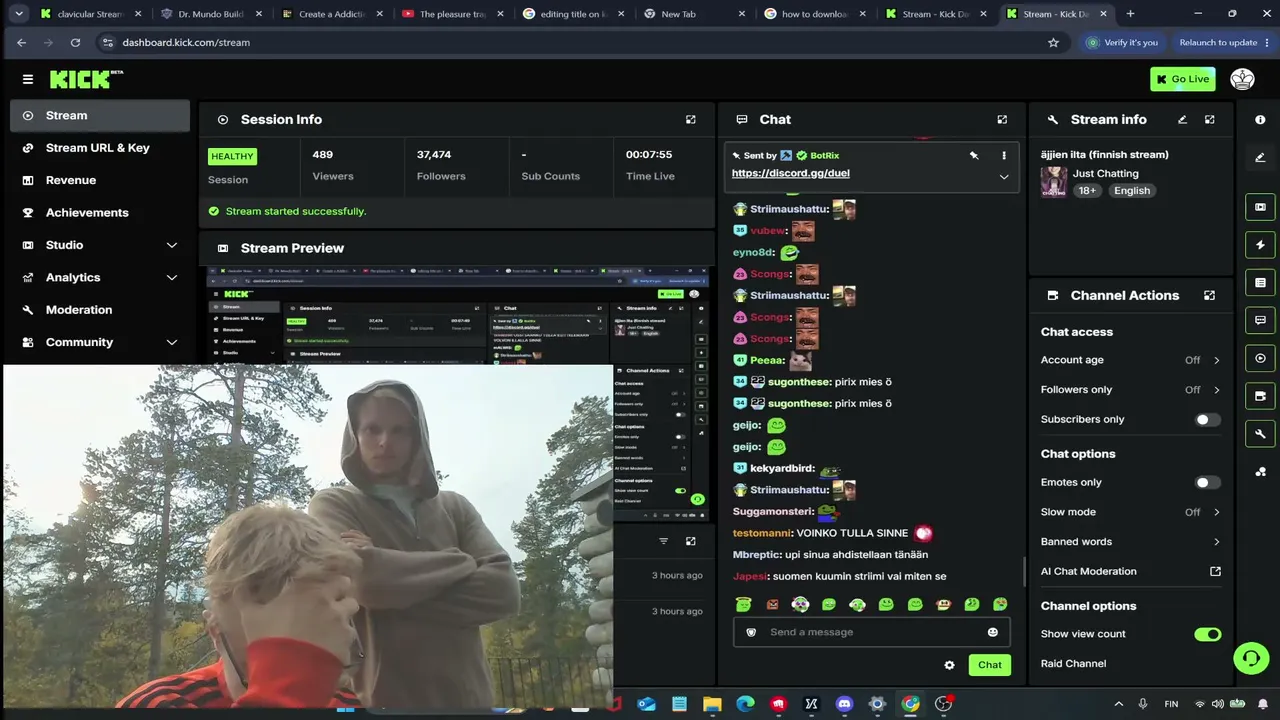Open a new browser tab

coord(1130,14)
